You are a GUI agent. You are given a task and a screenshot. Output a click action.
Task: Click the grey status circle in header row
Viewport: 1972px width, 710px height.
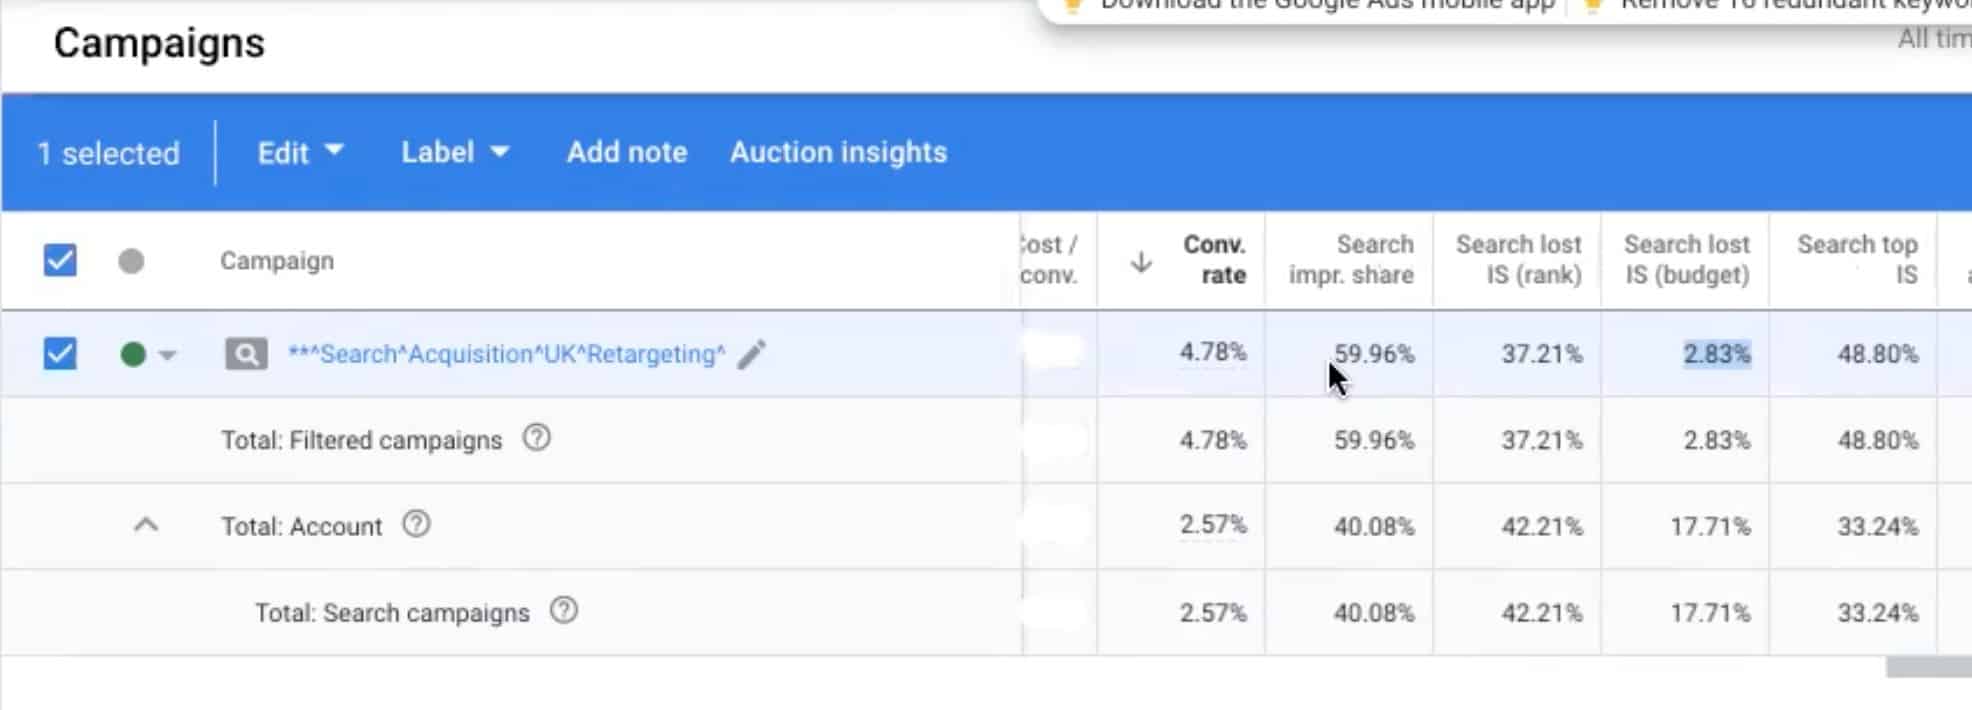click(131, 261)
